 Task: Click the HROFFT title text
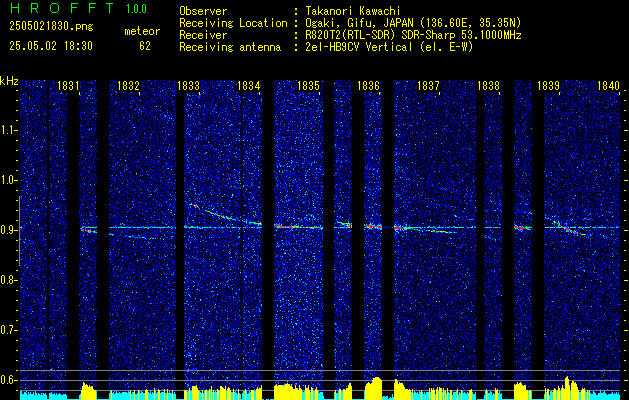pos(62,8)
